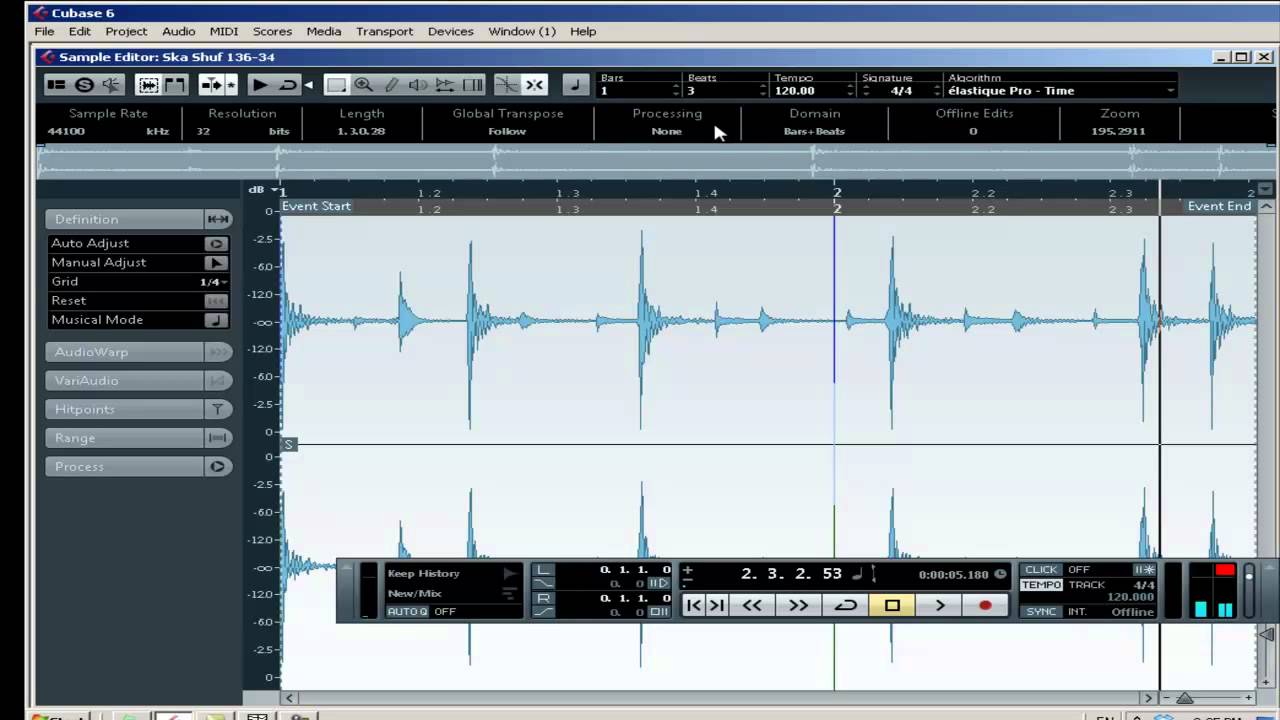
Task: Click the Show Inspector layout icon
Action: coord(56,86)
